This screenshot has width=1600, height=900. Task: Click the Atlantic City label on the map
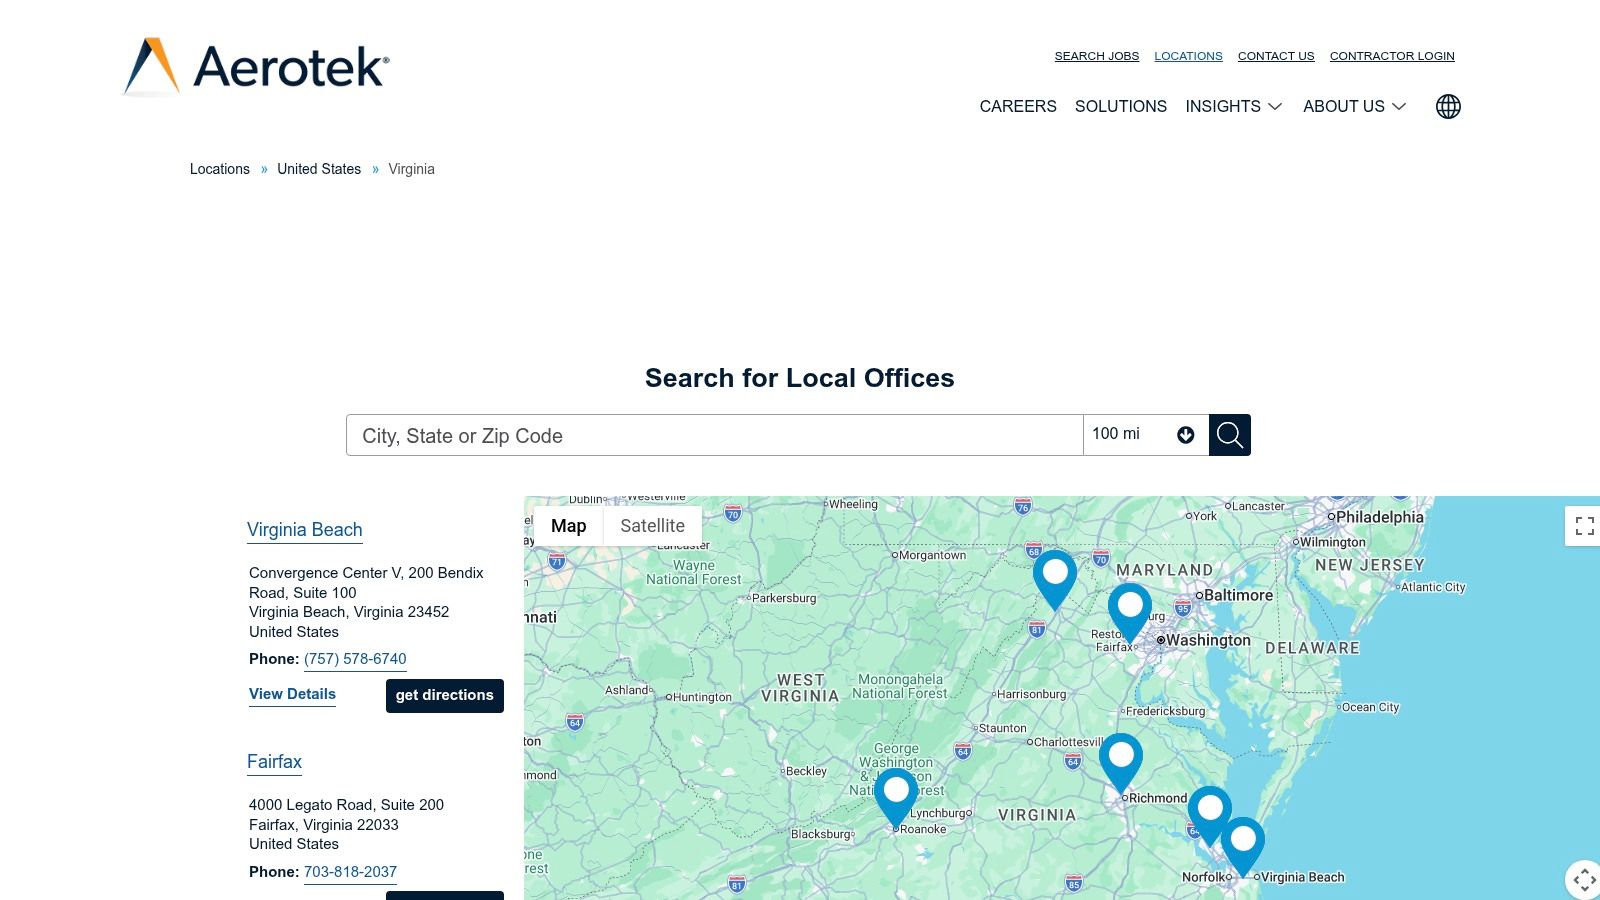(1433, 587)
